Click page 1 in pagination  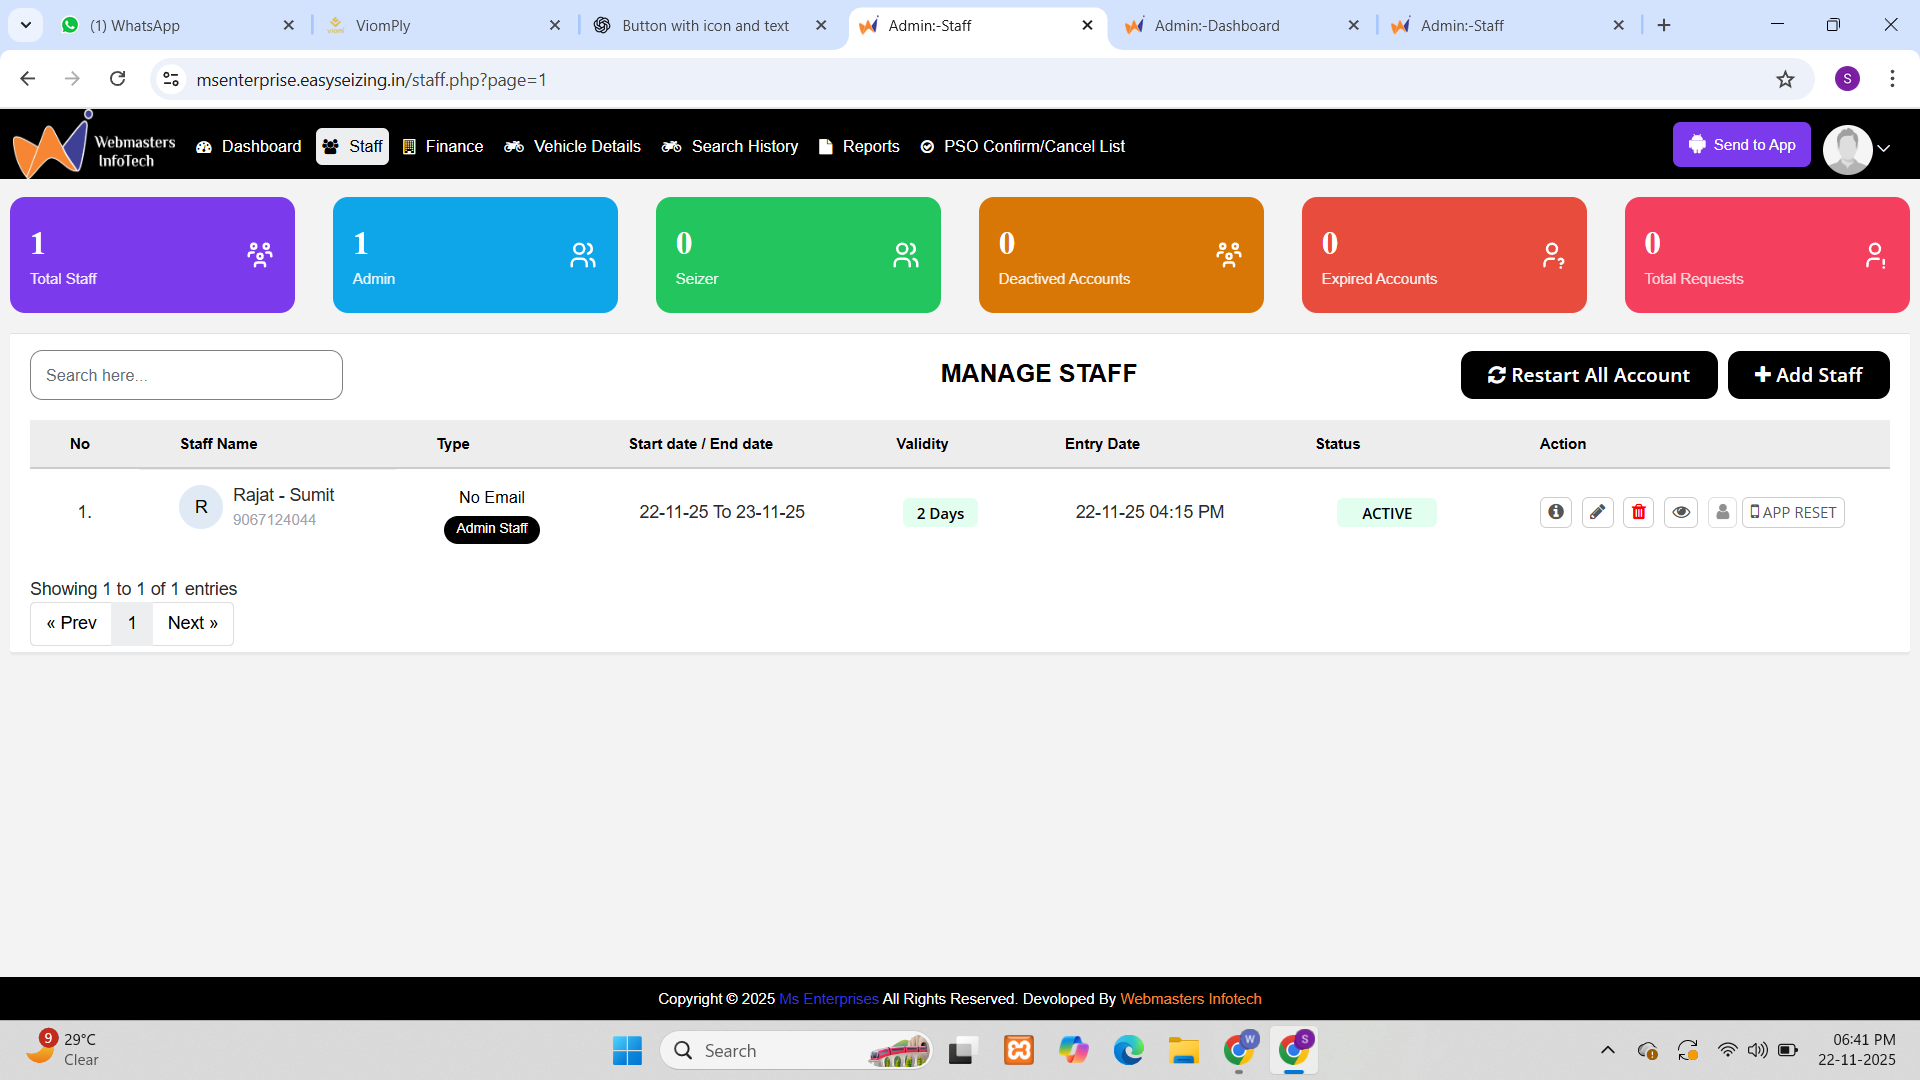(132, 623)
